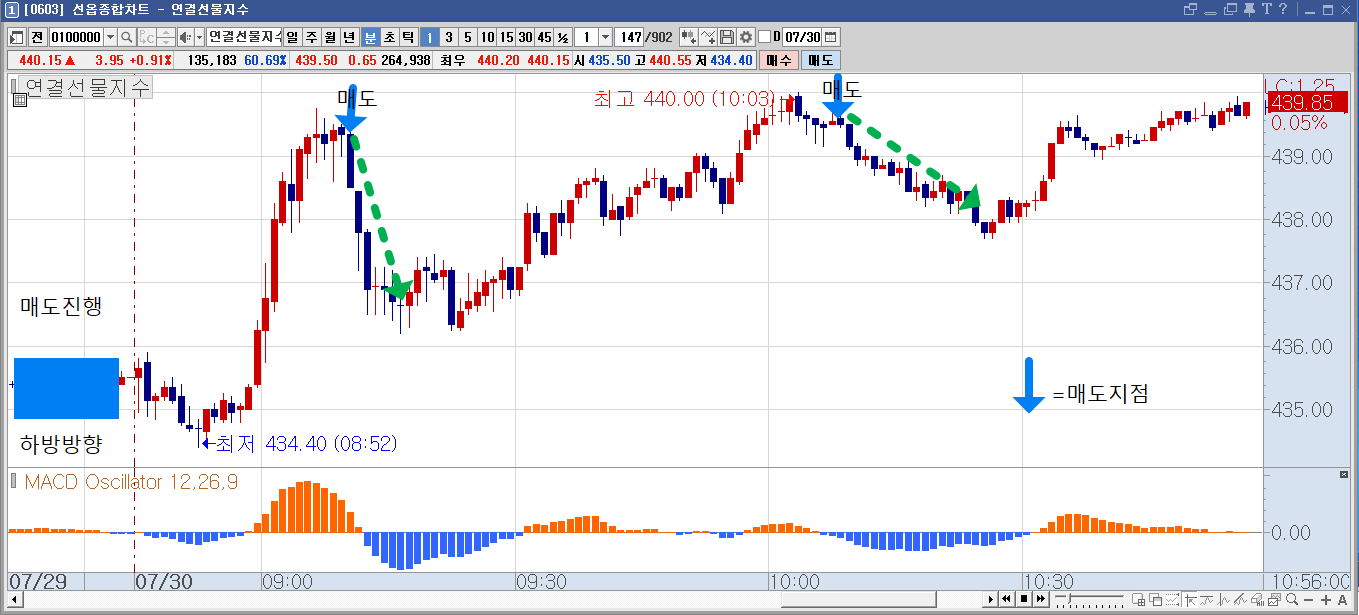This screenshot has width=1359, height=615.
Task: Select the 분 (minute) period toggle
Action: pyautogui.click(x=370, y=37)
